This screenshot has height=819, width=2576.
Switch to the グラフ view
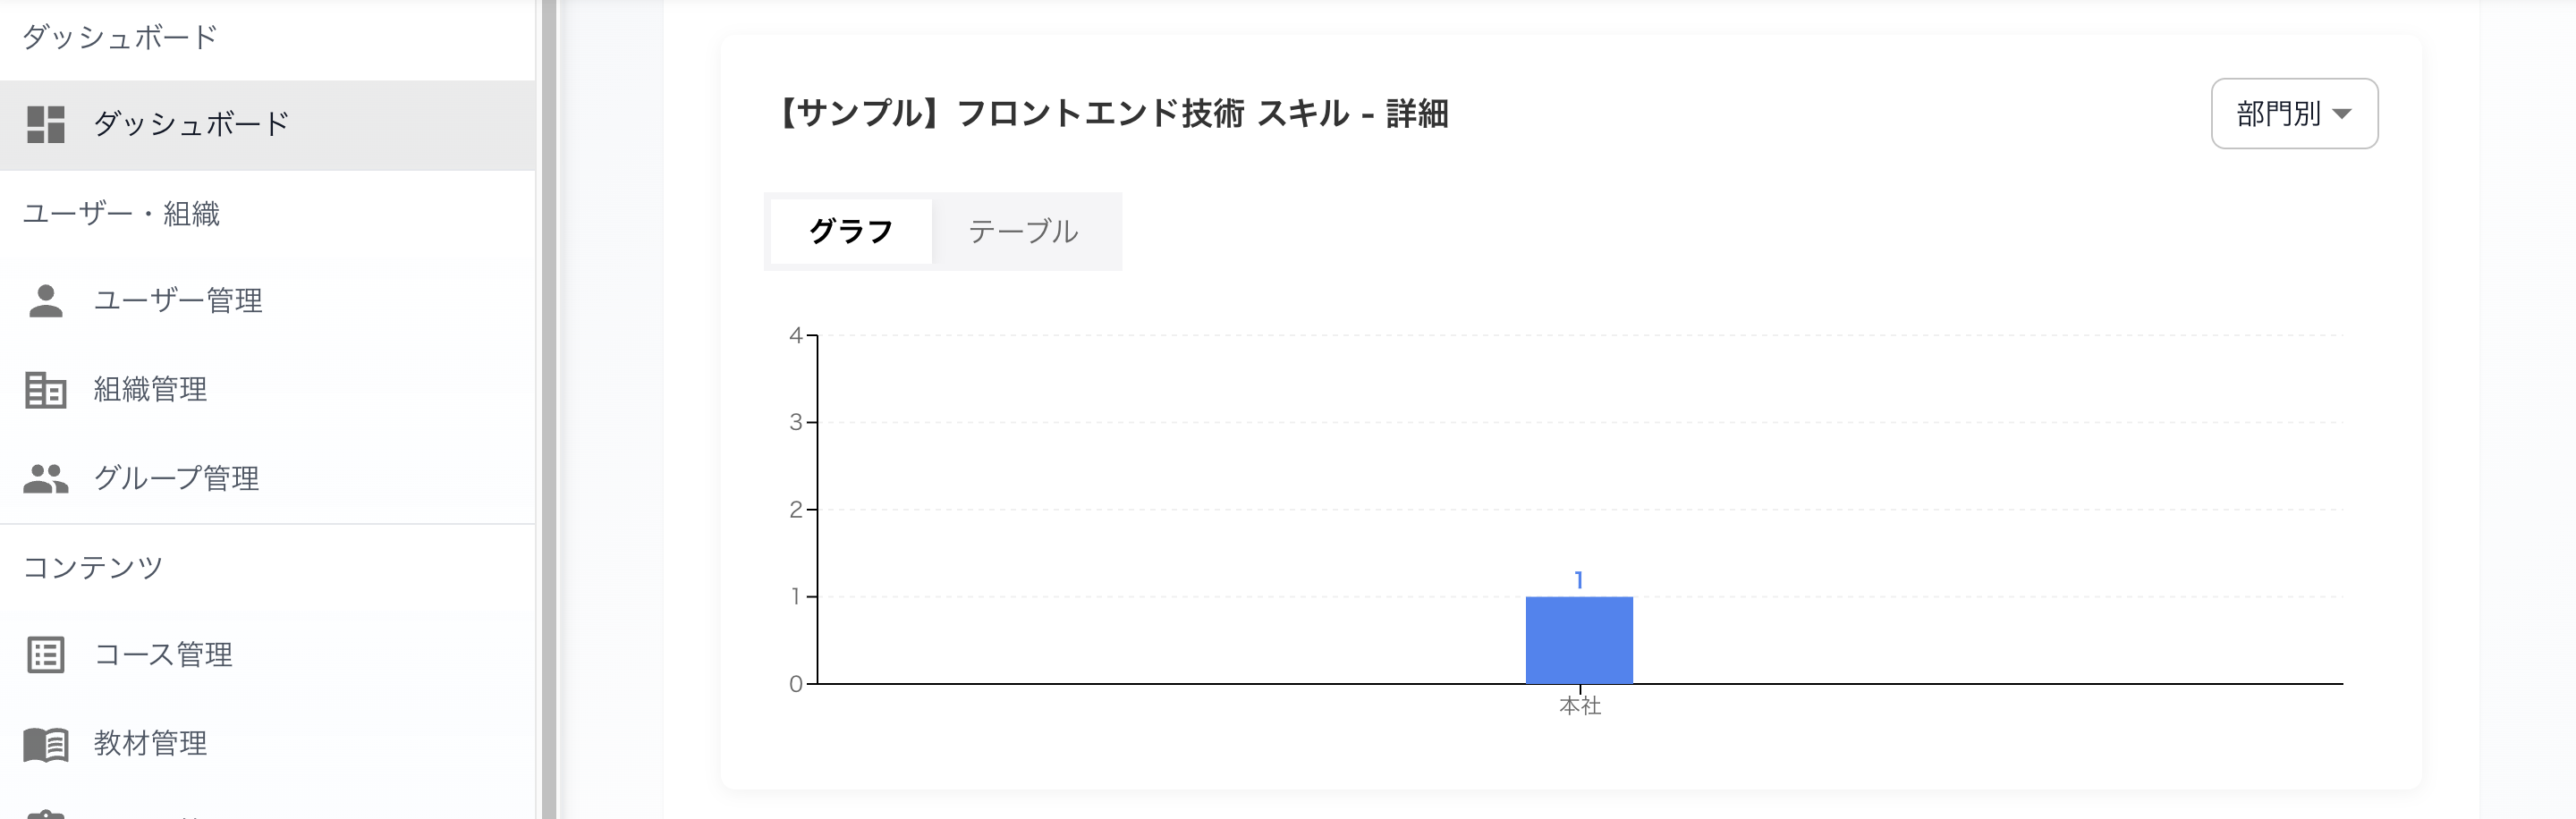click(851, 231)
